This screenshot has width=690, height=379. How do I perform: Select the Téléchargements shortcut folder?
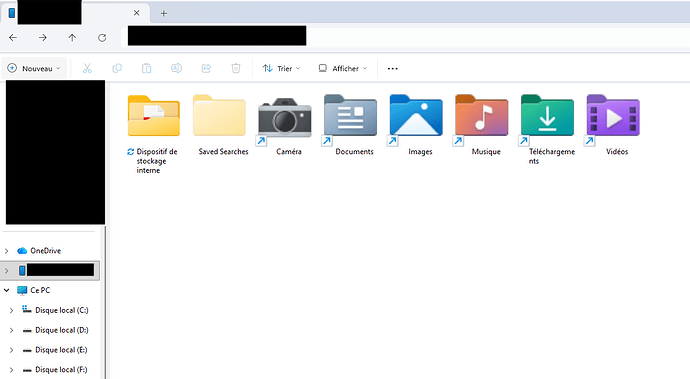(x=548, y=129)
